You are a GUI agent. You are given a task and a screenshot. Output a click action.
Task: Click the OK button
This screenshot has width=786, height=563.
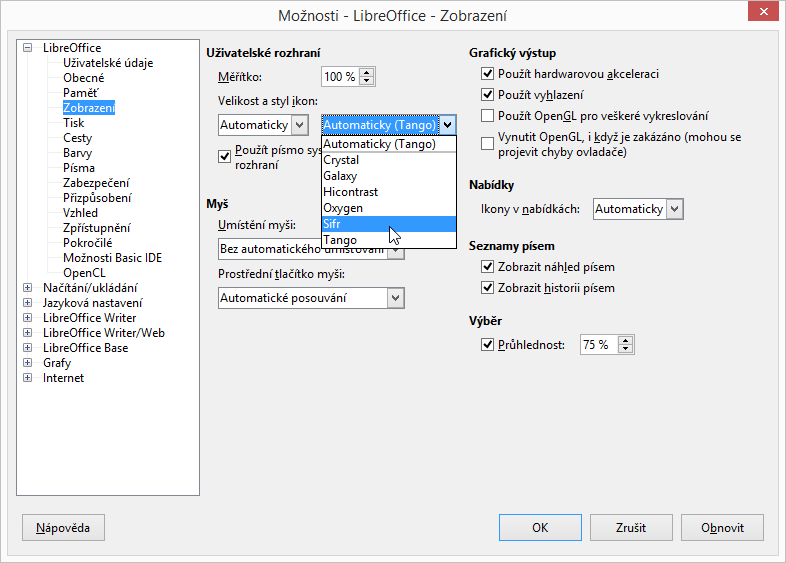pos(540,527)
